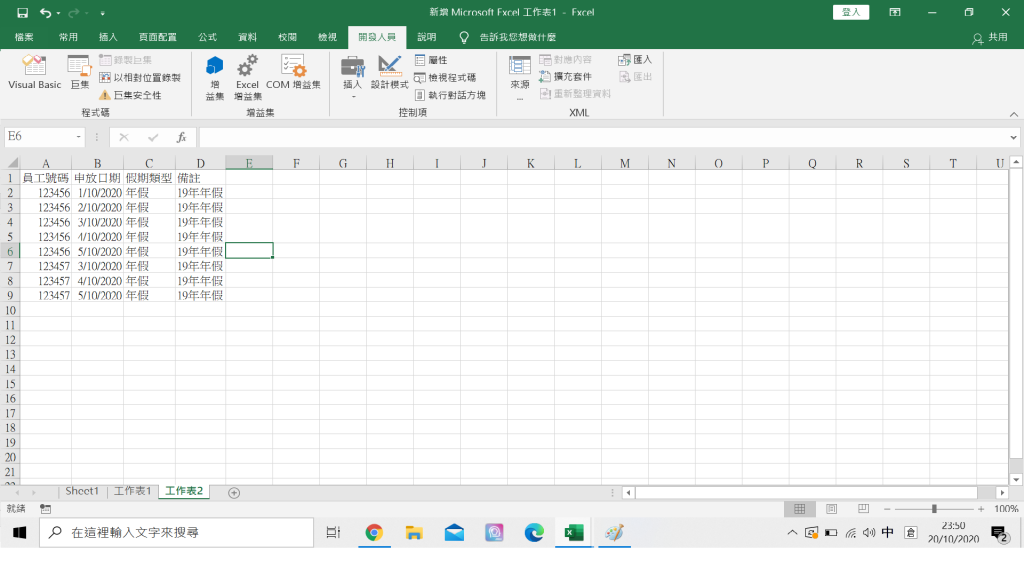Image resolution: width=1024 pixels, height=576 pixels.
Task: Start recording a macro (錄製巨集)
Action: [125, 60]
